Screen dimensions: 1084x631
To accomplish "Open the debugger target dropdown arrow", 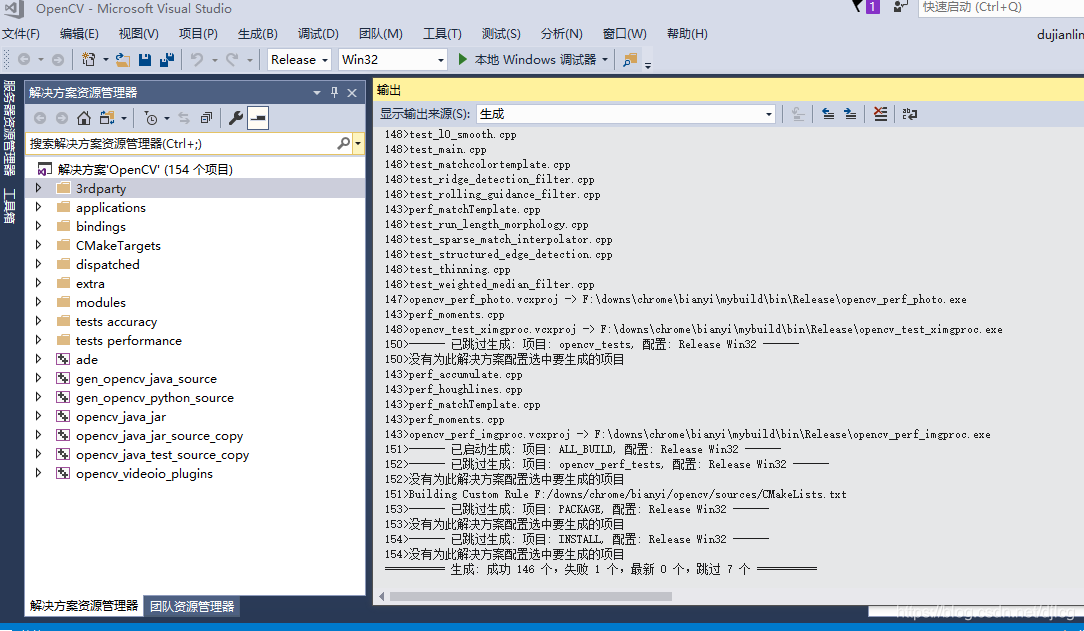I will tap(605, 60).
